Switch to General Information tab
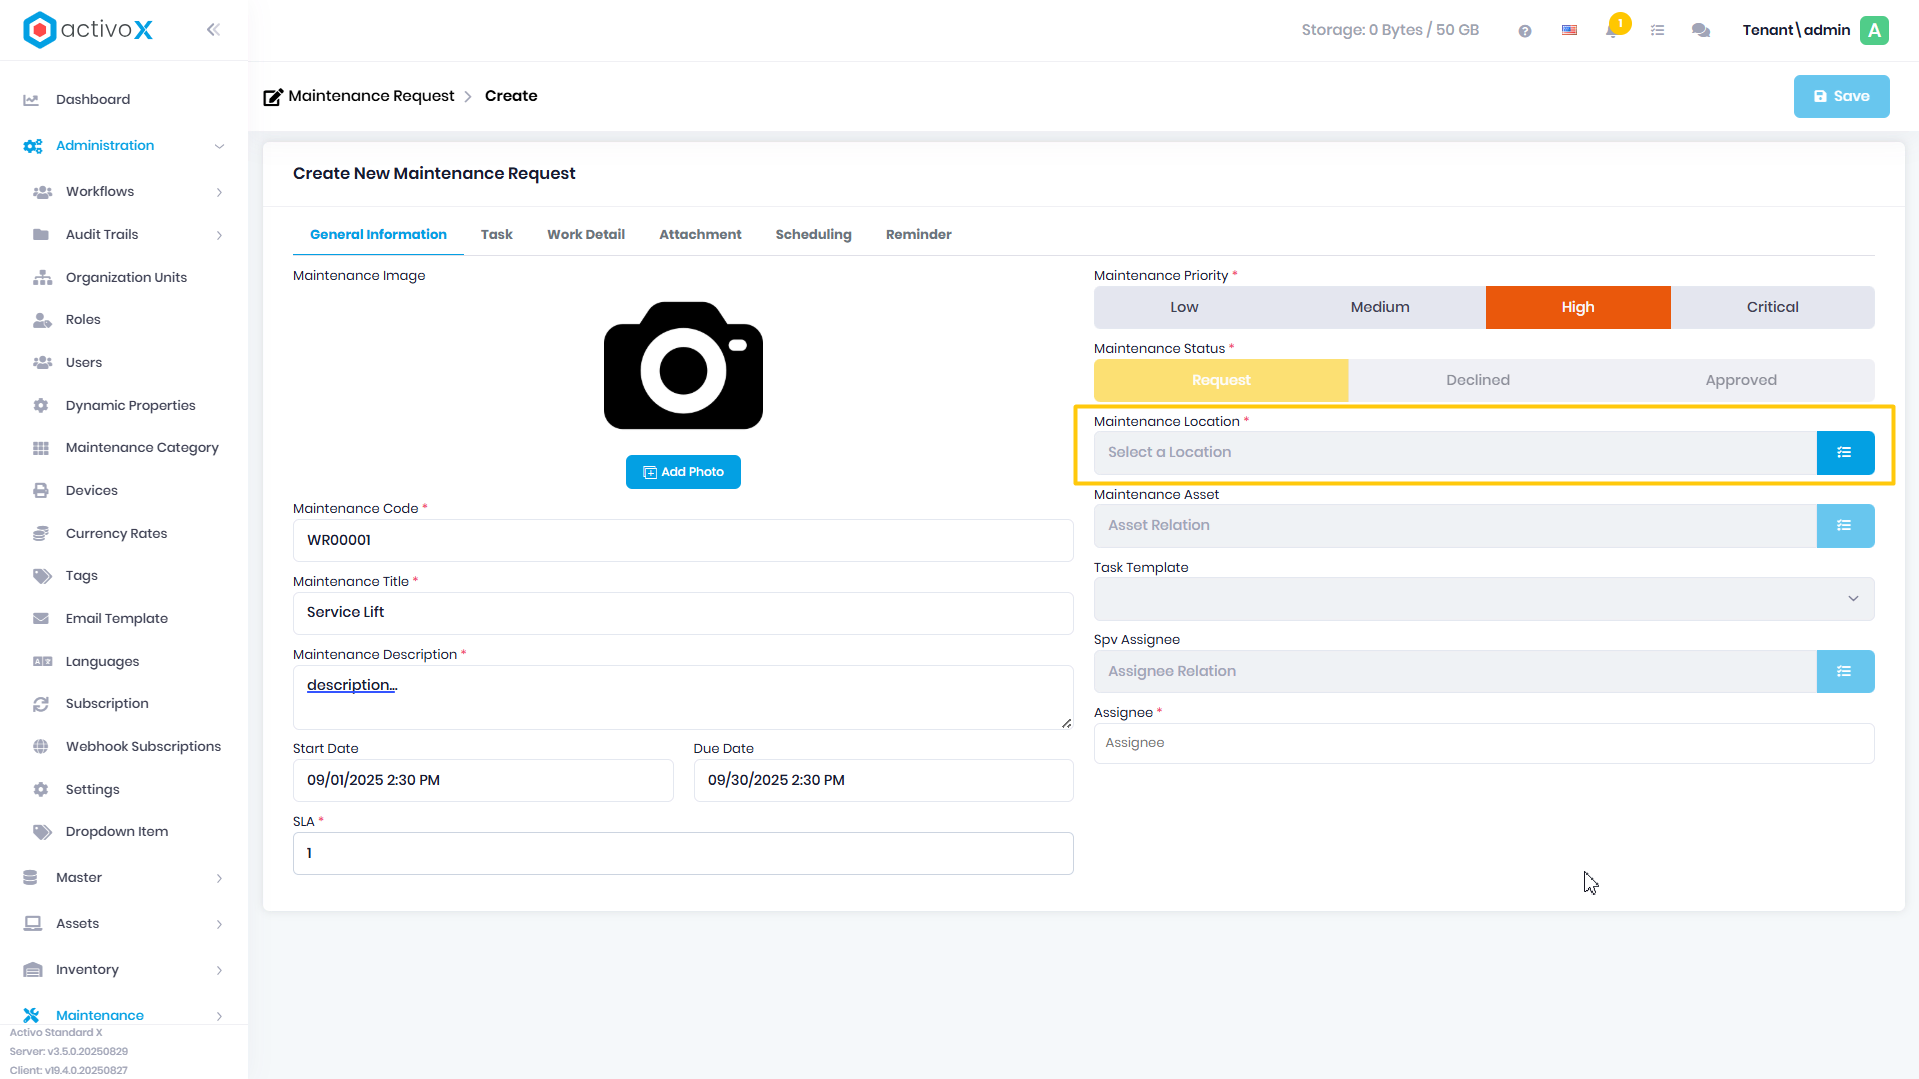1919x1079 pixels. 378,235
